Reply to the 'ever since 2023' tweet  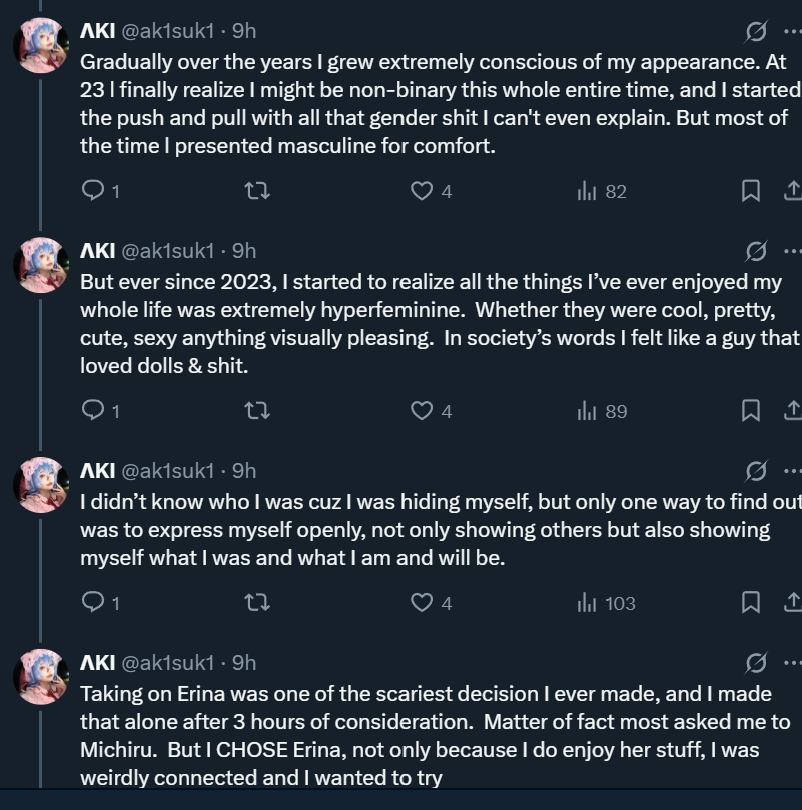coord(93,410)
